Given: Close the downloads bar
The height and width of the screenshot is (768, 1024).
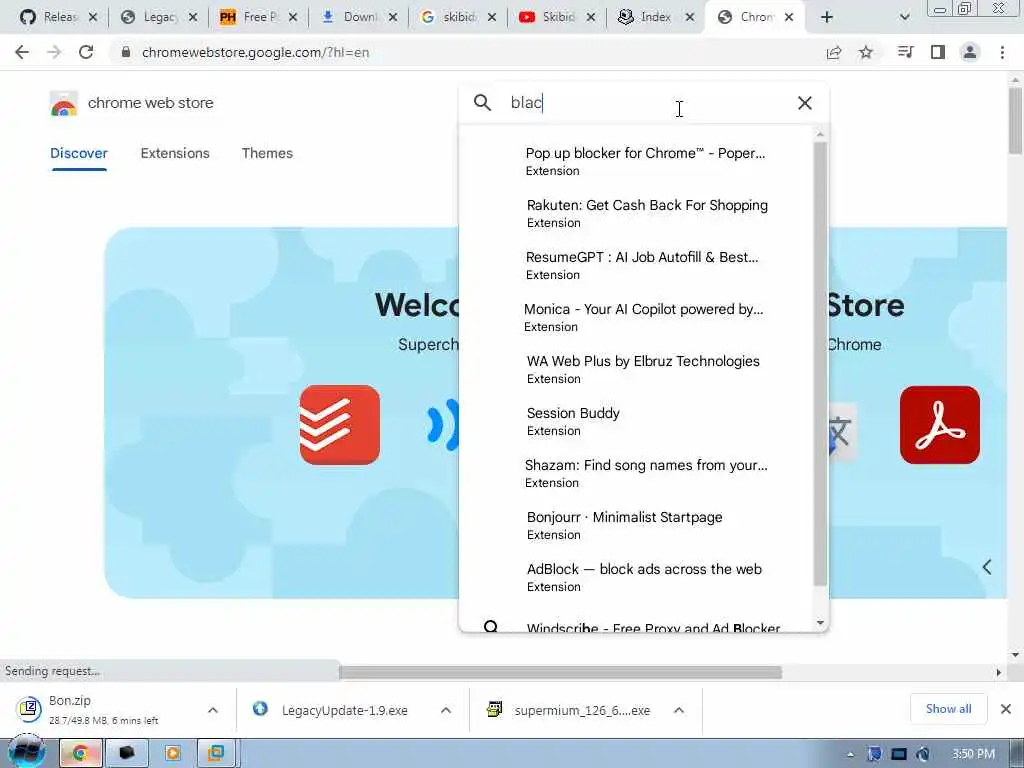Looking at the screenshot, I should coord(1006,709).
